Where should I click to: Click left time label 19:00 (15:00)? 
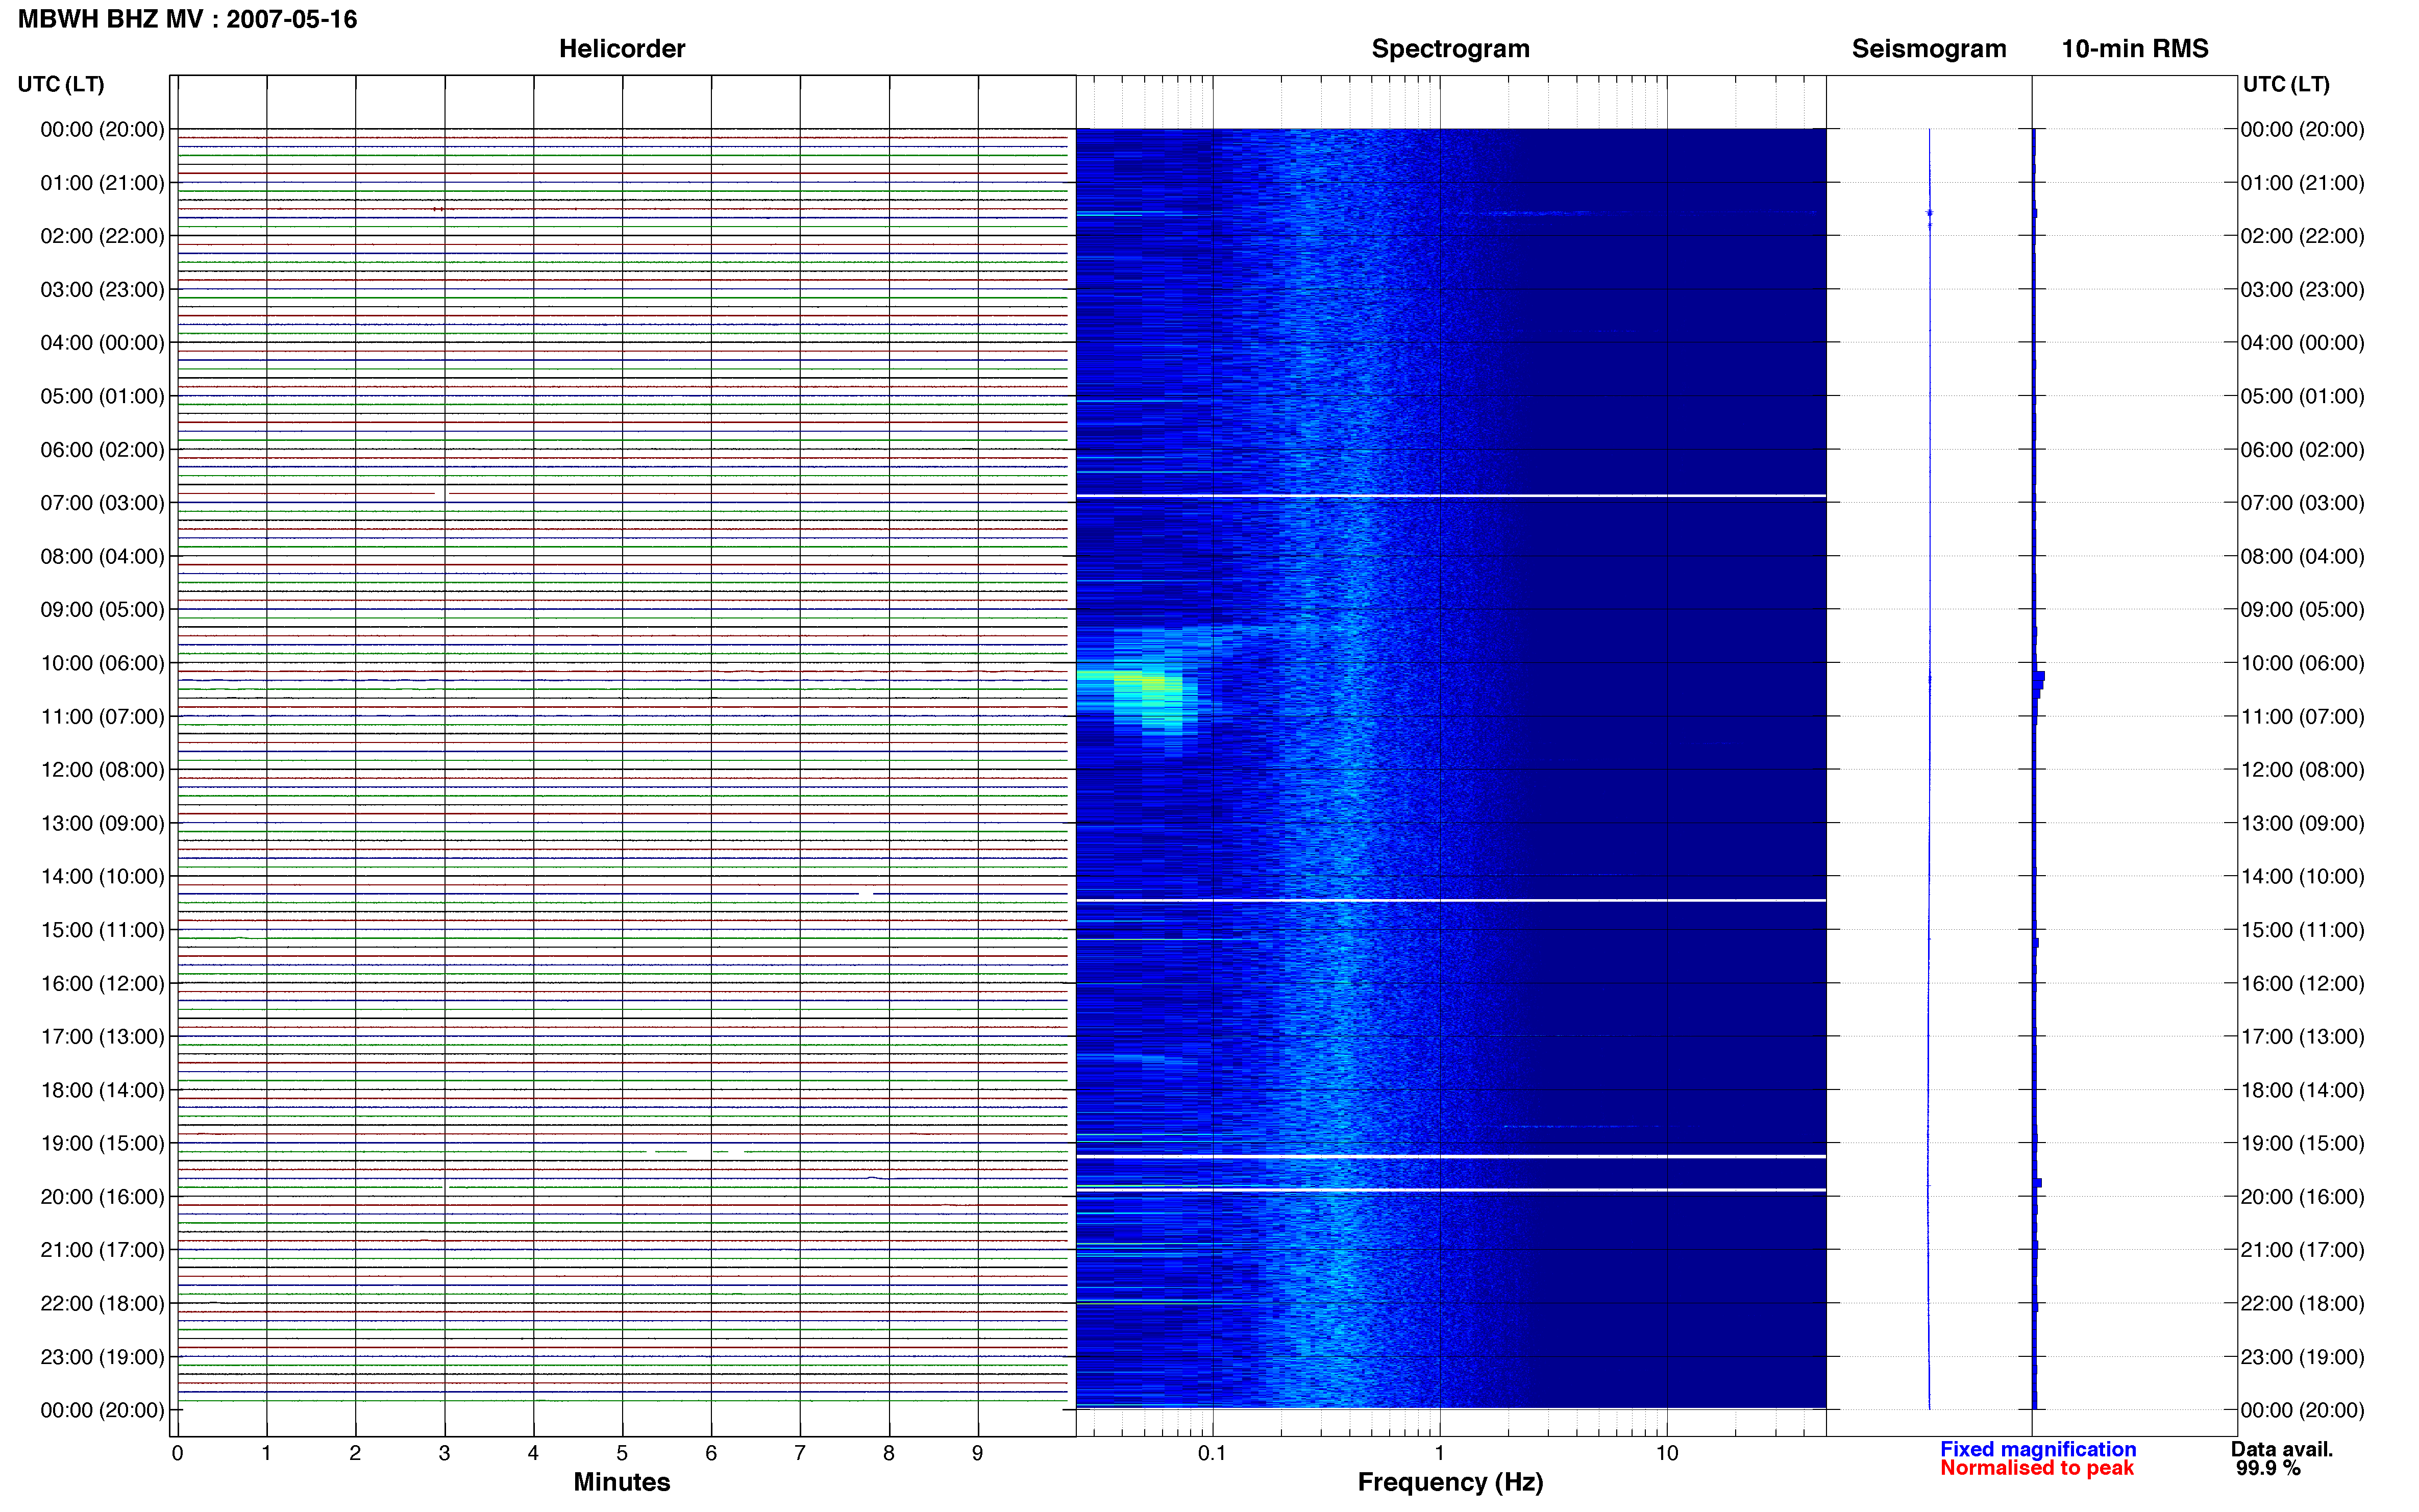pyautogui.click(x=102, y=1143)
